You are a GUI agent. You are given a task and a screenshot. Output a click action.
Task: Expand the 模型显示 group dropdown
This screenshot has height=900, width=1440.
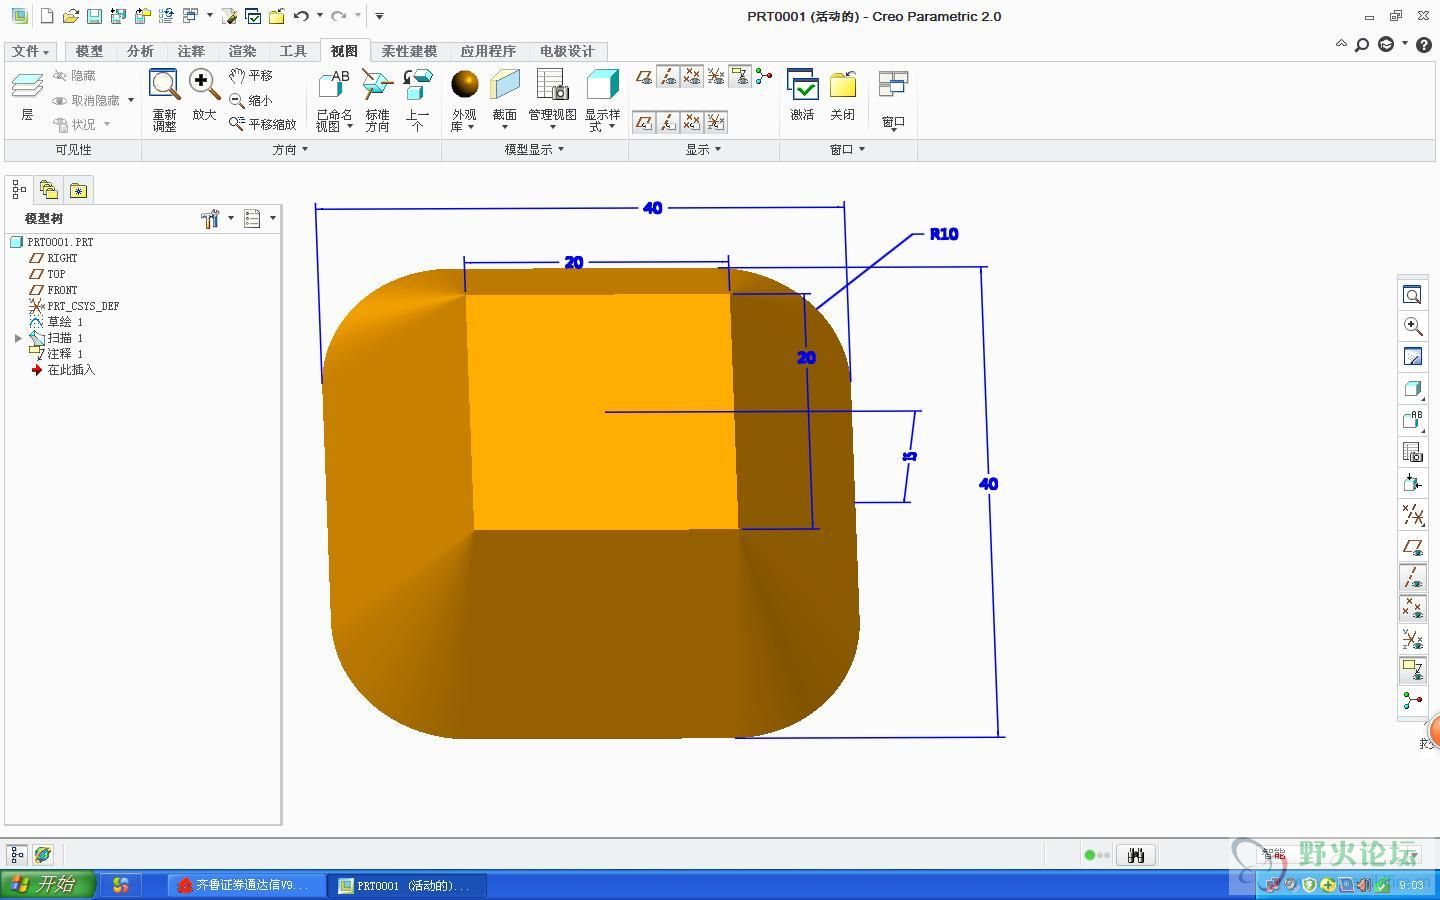point(534,149)
